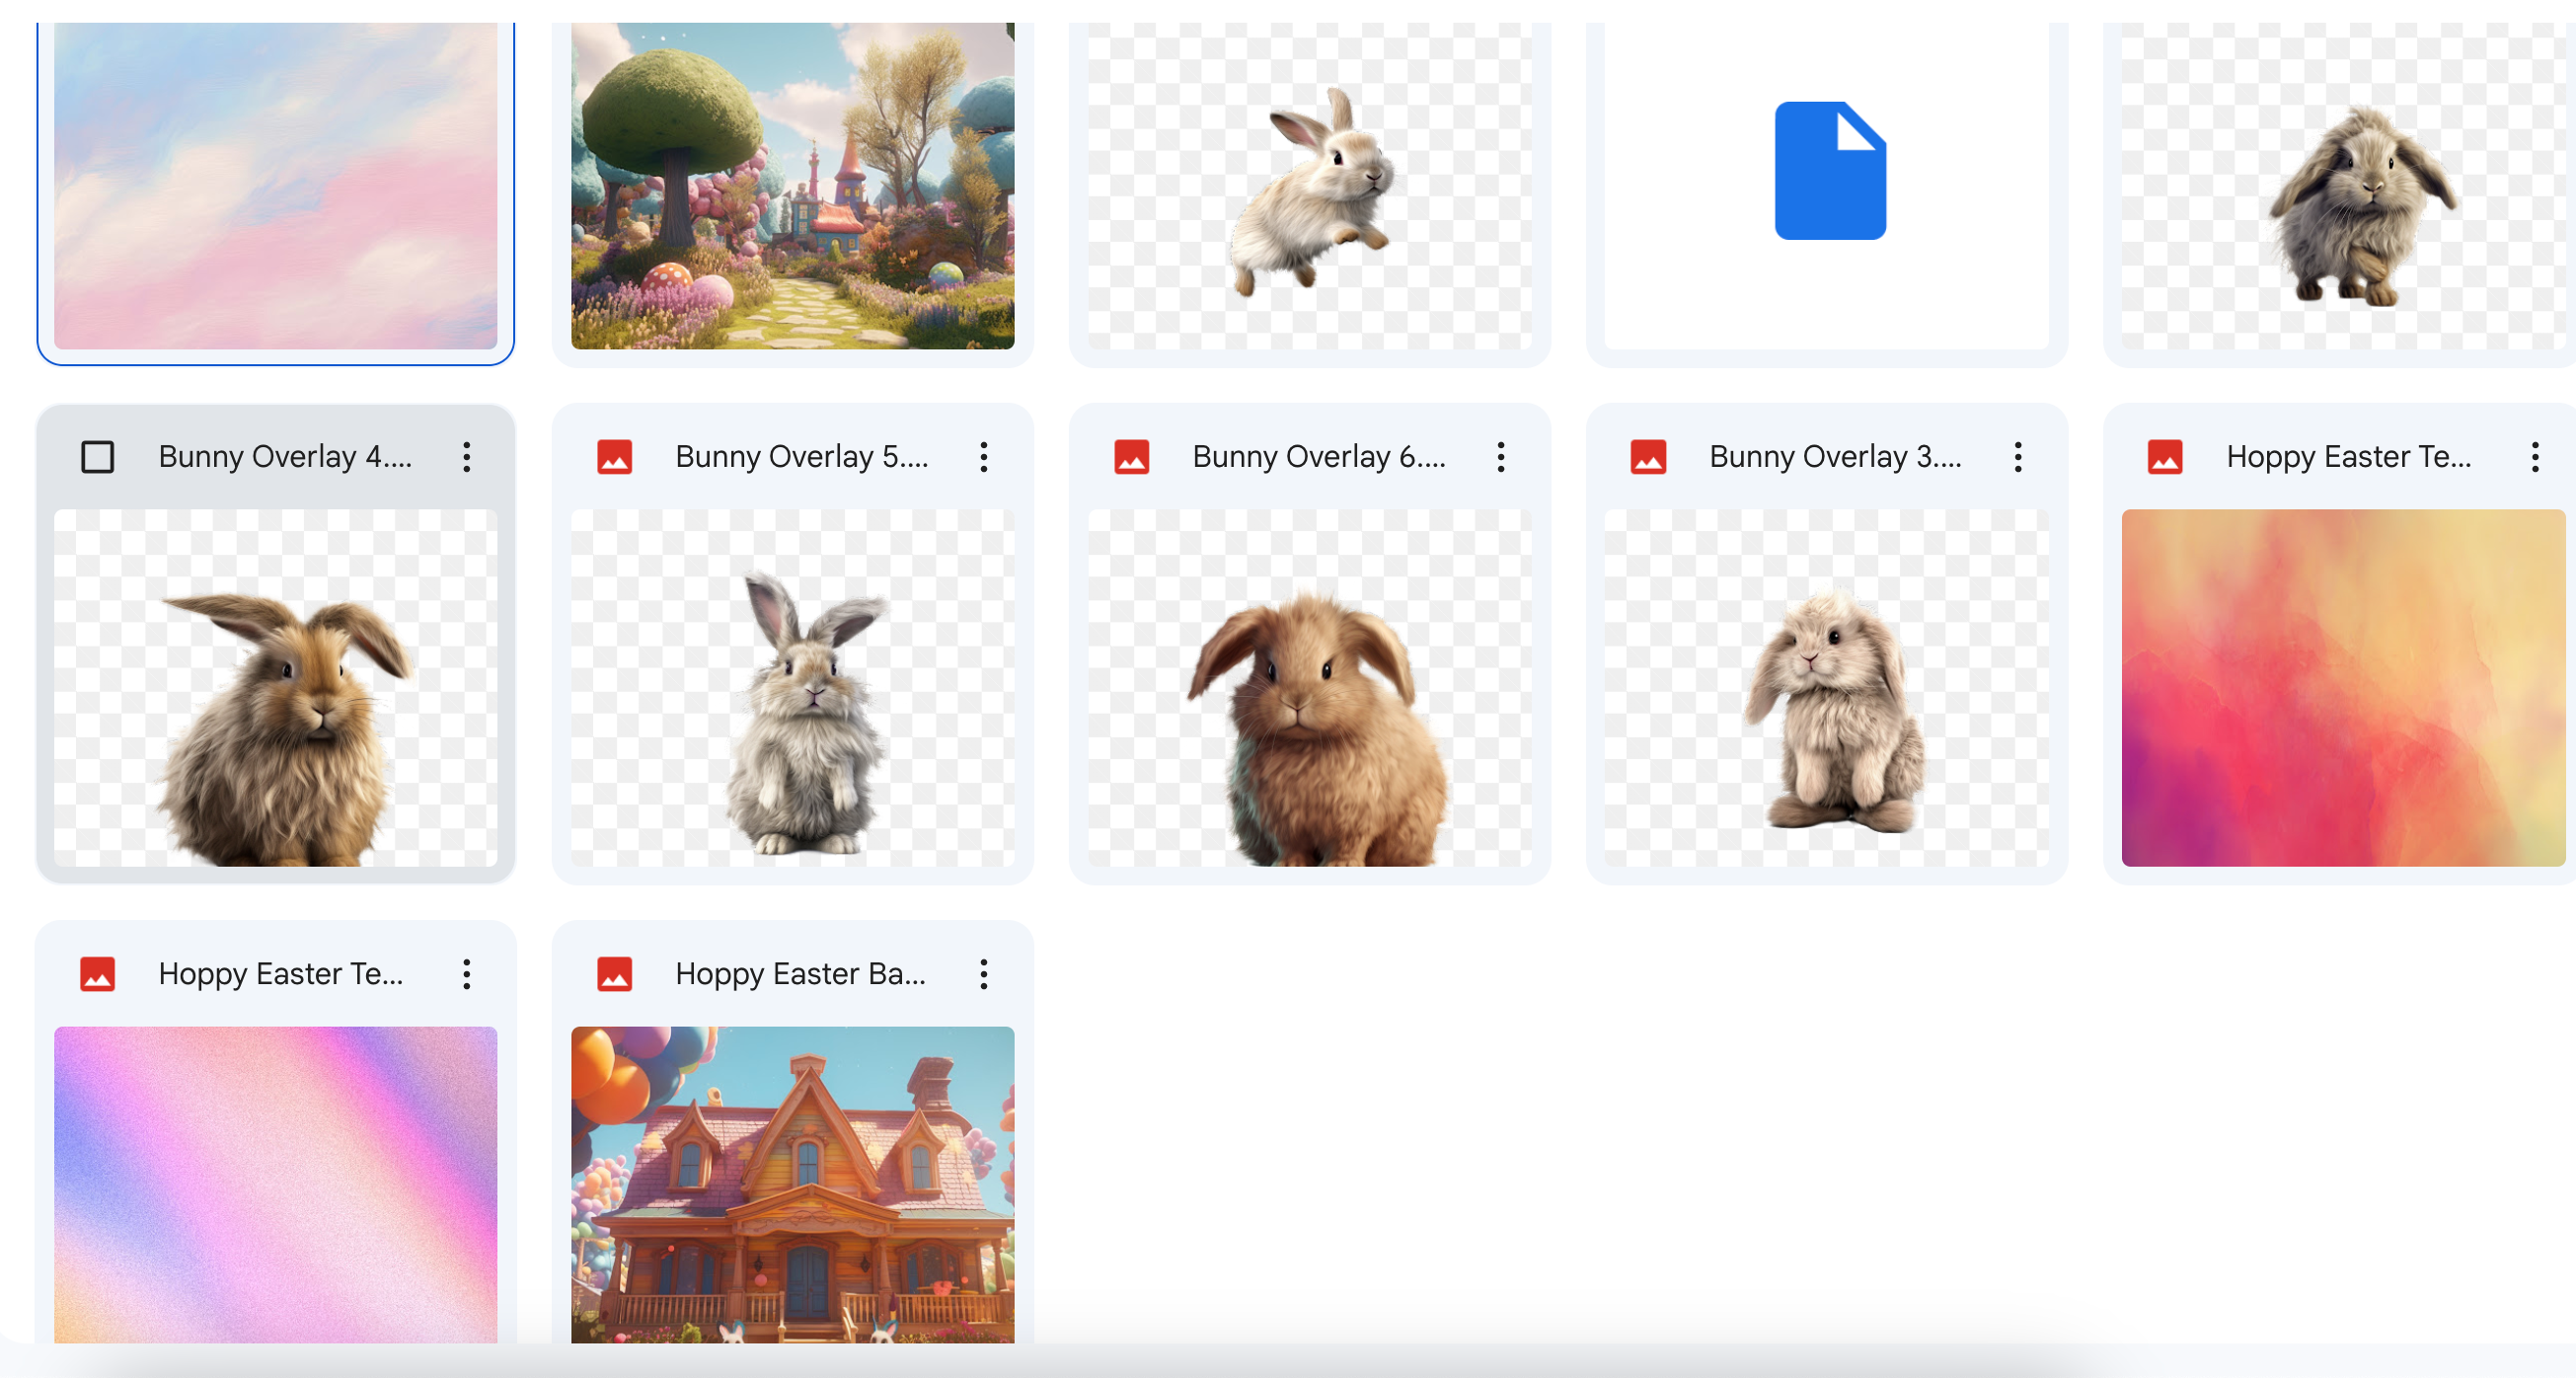Image resolution: width=2576 pixels, height=1378 pixels.
Task: Open the fairy garden castle background thumbnail
Action: point(792,186)
